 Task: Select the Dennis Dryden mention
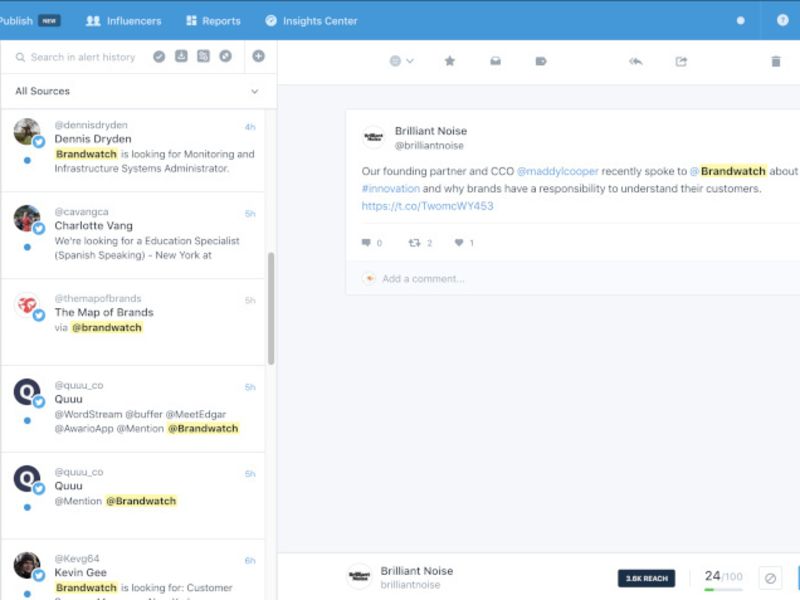point(133,151)
